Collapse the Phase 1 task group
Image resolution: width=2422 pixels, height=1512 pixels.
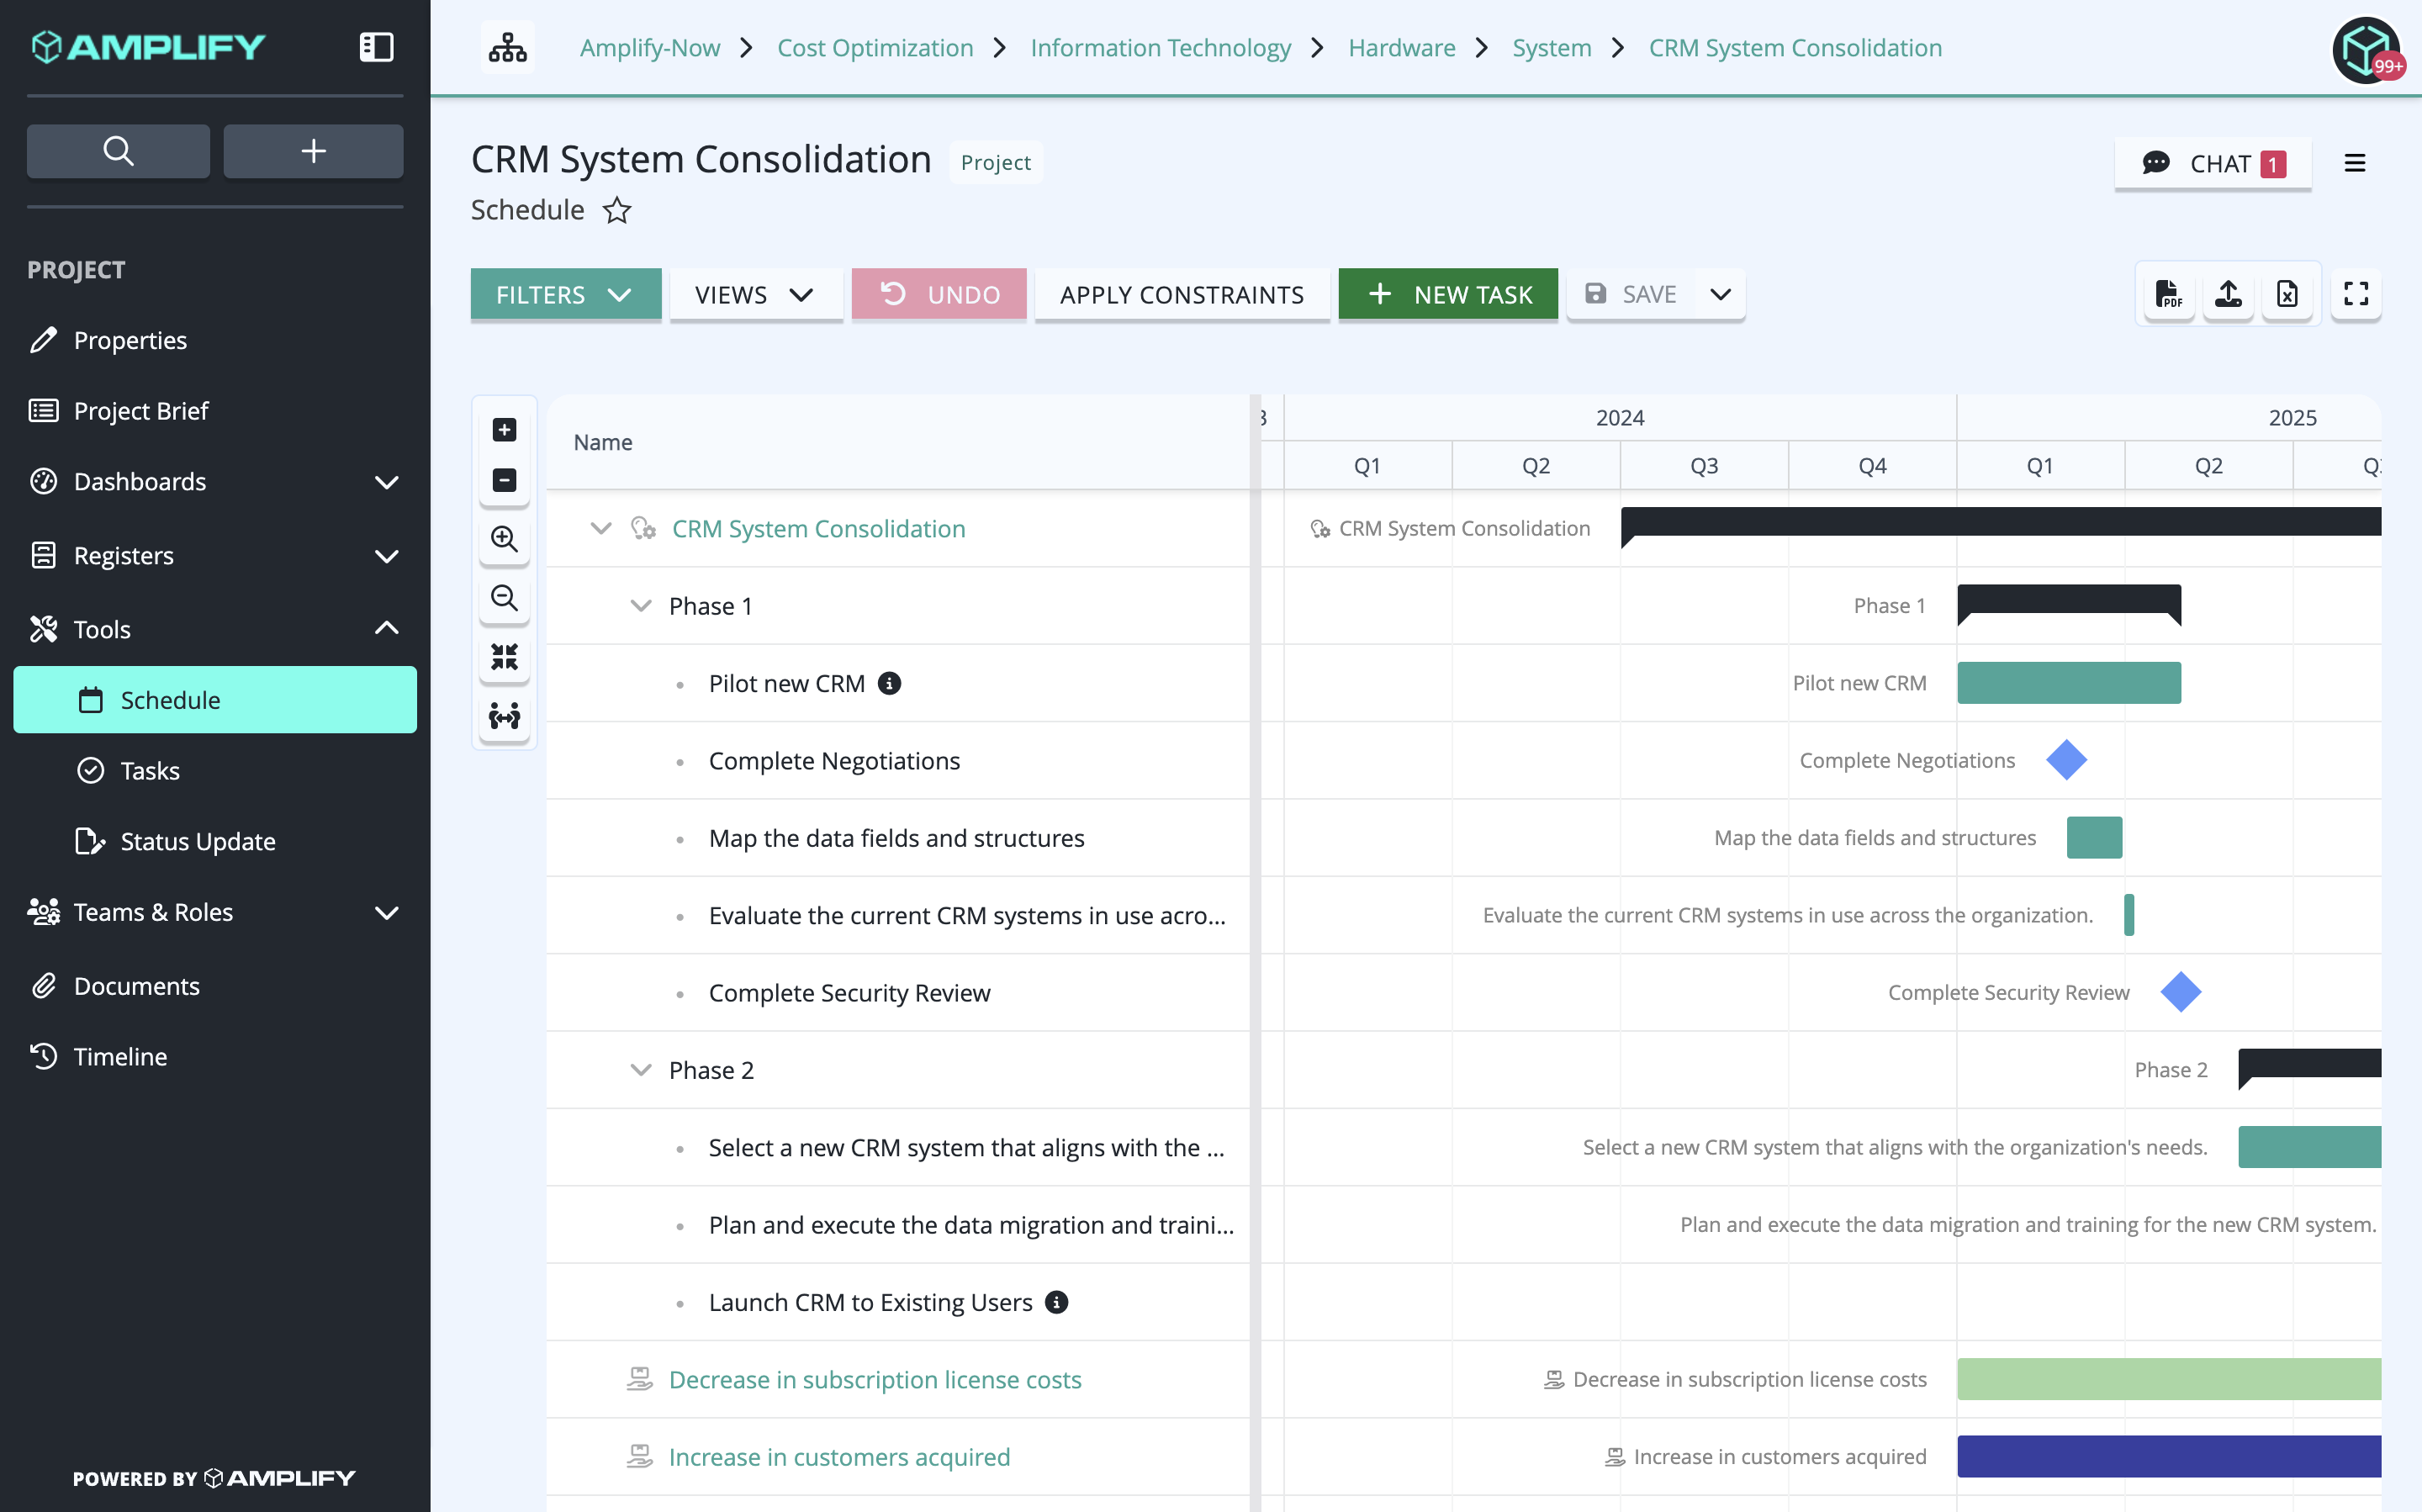pos(641,606)
